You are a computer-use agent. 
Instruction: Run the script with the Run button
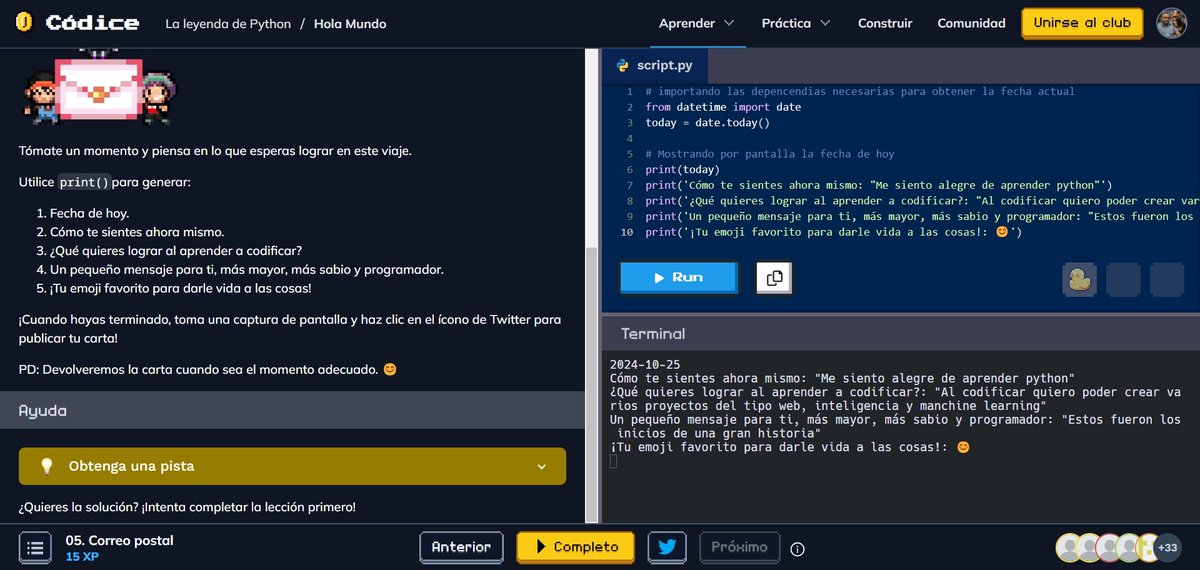678,278
